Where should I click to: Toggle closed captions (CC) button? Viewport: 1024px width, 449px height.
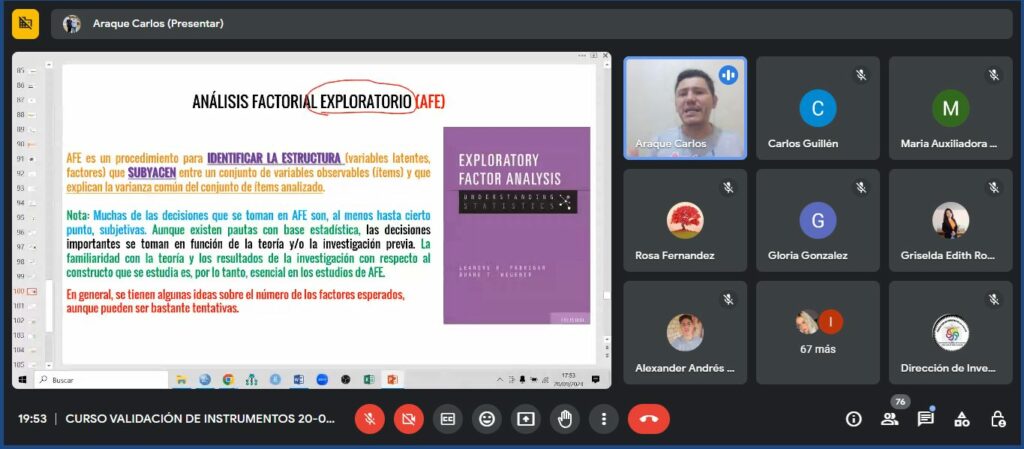pyautogui.click(x=447, y=419)
